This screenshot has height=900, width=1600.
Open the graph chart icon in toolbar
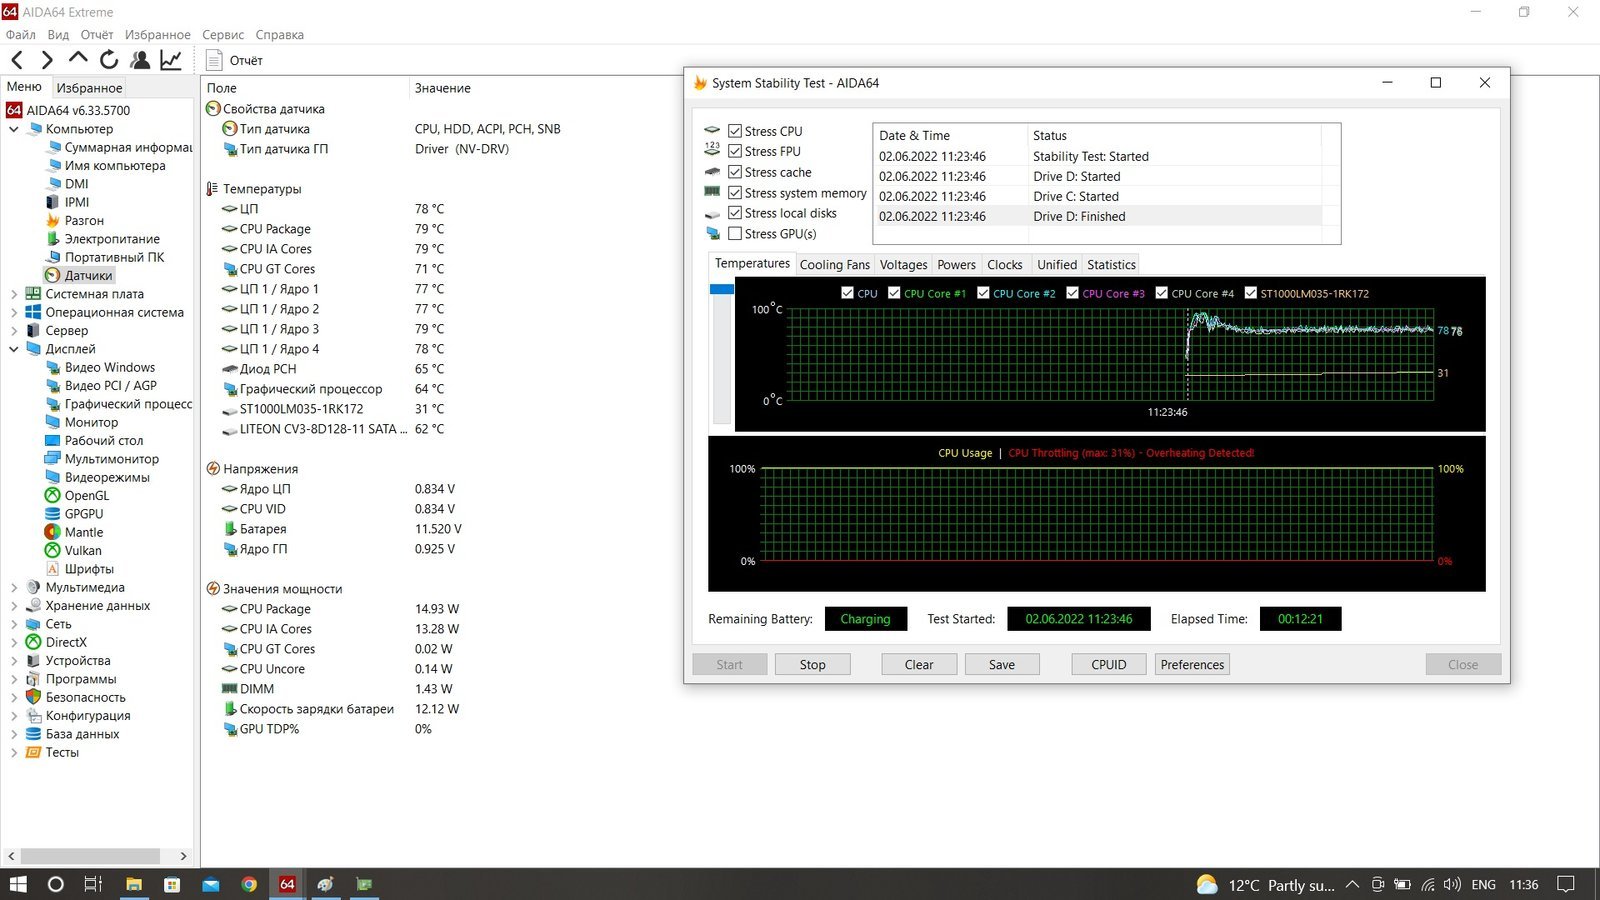click(171, 61)
